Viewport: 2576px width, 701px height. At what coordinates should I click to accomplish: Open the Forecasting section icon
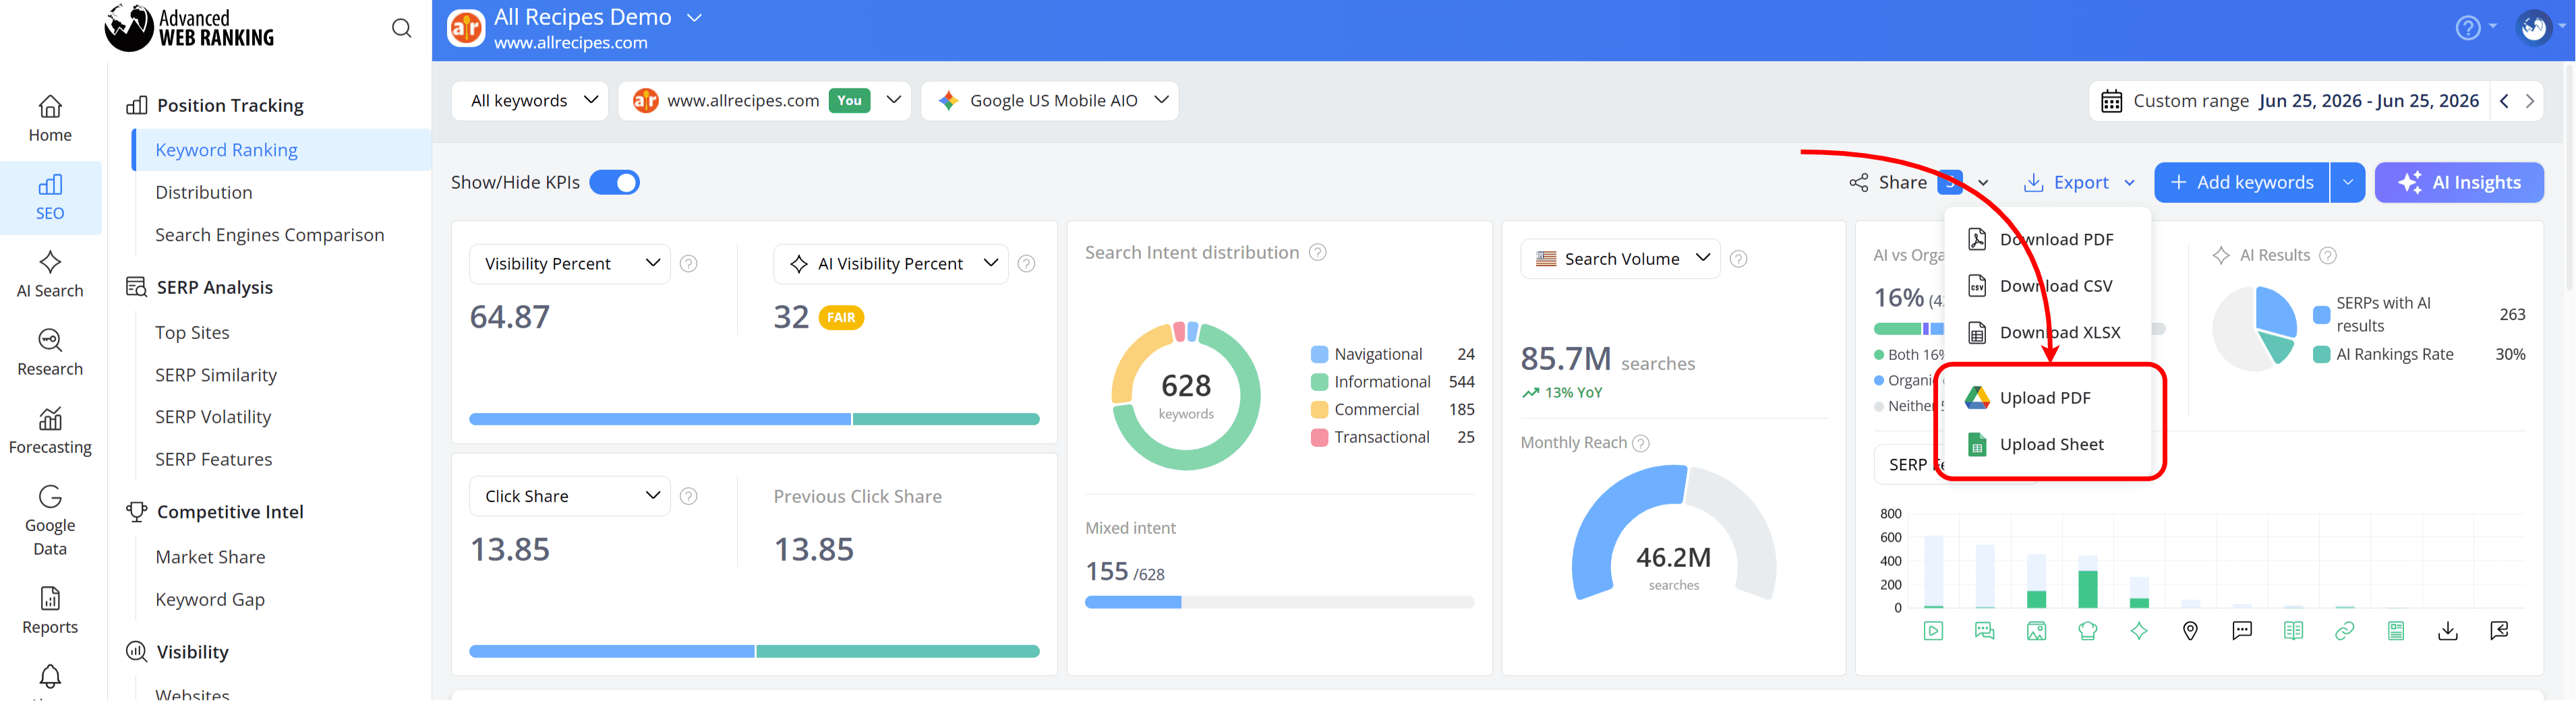pos(50,431)
